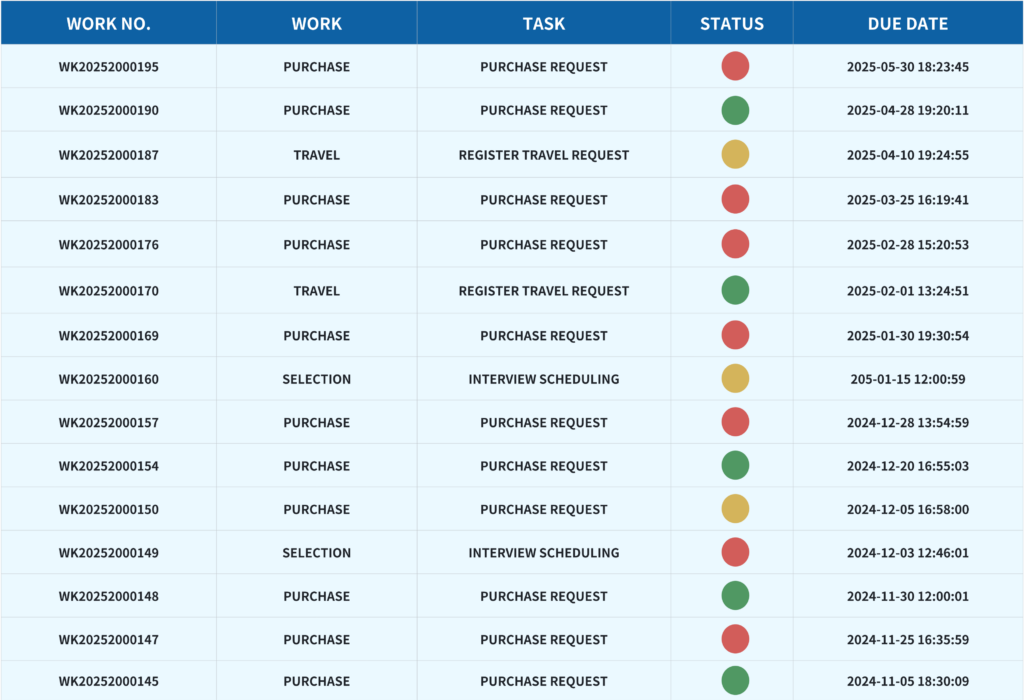Click red status dot for WK20252000195

click(735, 67)
